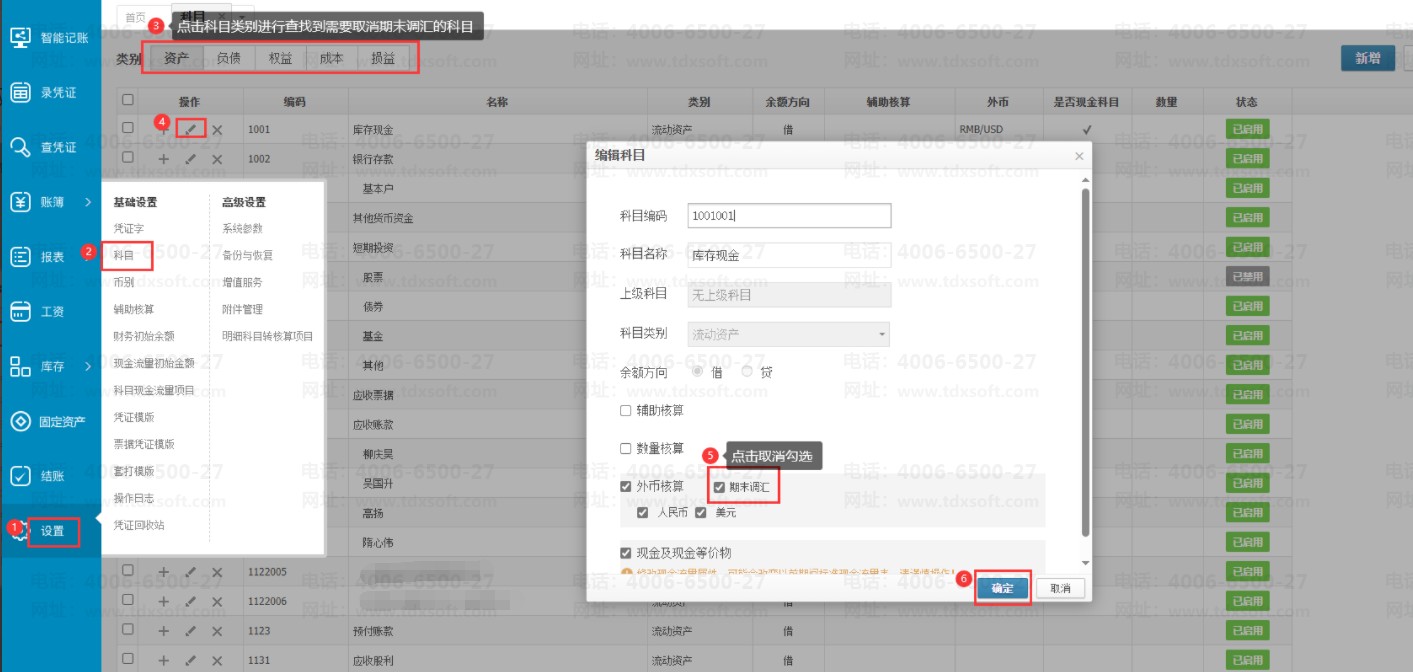Click the 确定 button in dialog

(x=1002, y=588)
